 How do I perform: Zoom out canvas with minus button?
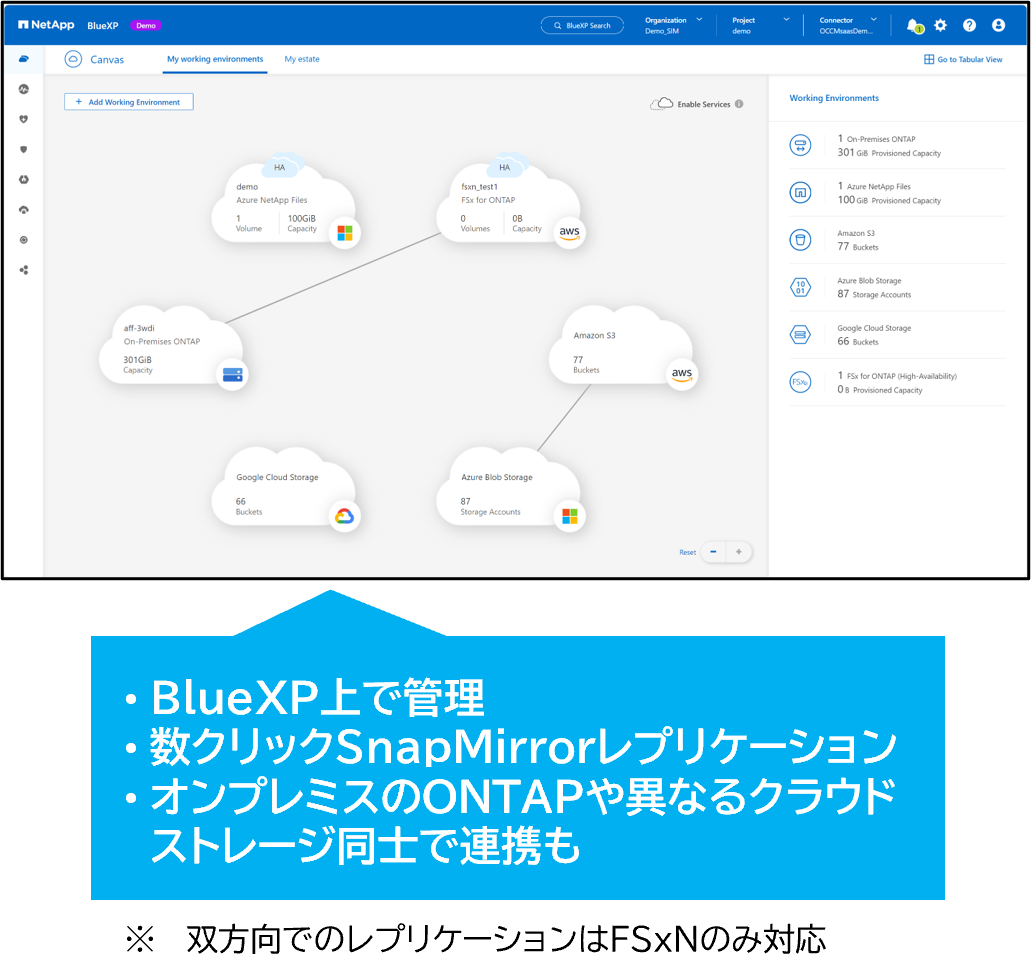[x=713, y=552]
